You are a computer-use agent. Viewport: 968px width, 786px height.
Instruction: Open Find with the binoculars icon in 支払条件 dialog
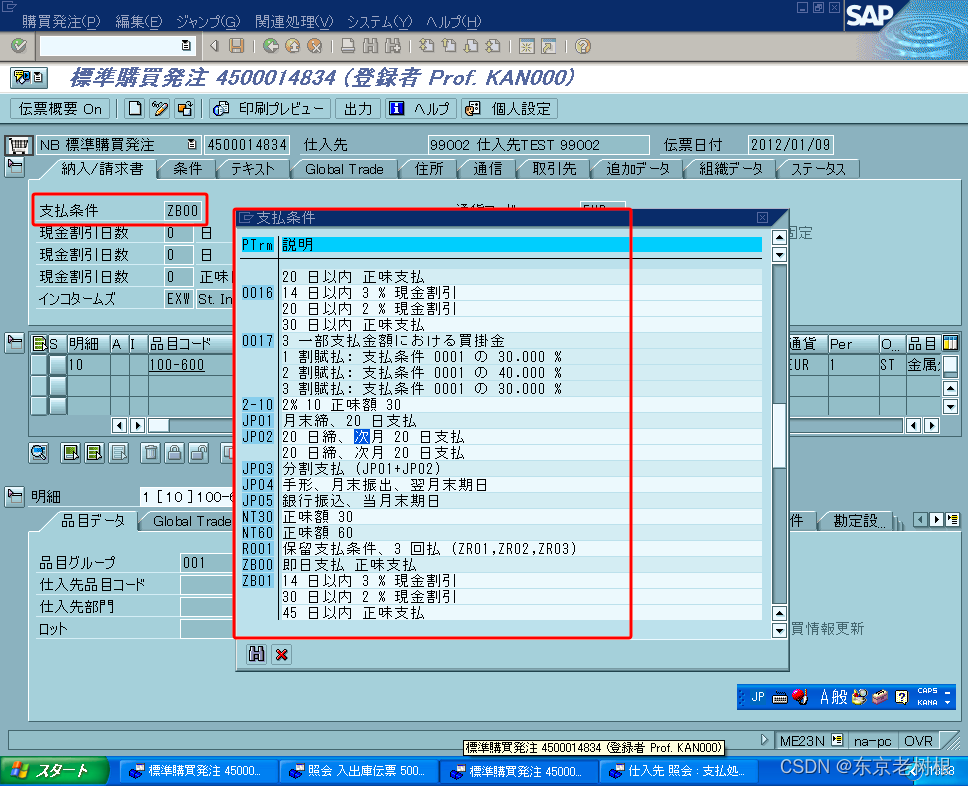click(x=256, y=654)
